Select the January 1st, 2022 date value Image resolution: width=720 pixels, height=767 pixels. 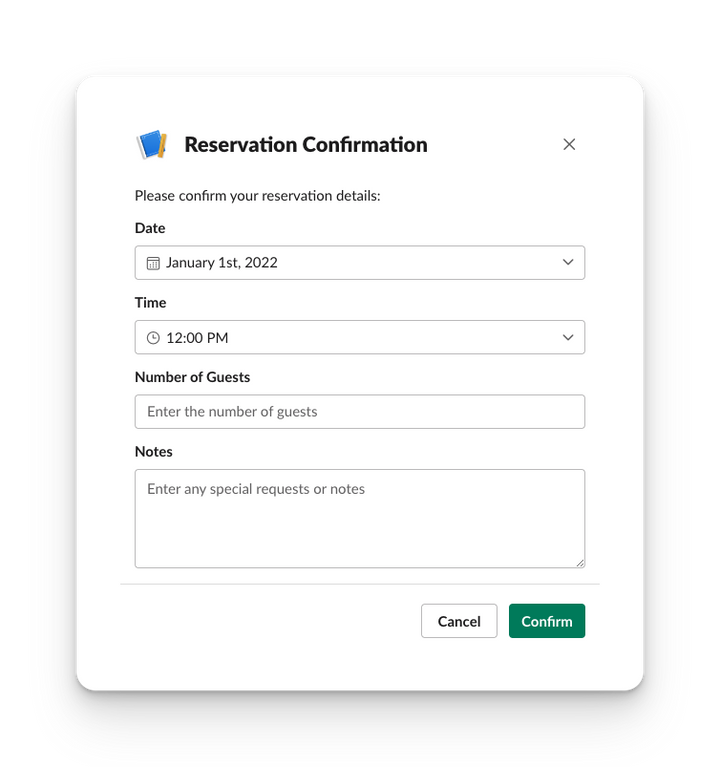point(222,263)
